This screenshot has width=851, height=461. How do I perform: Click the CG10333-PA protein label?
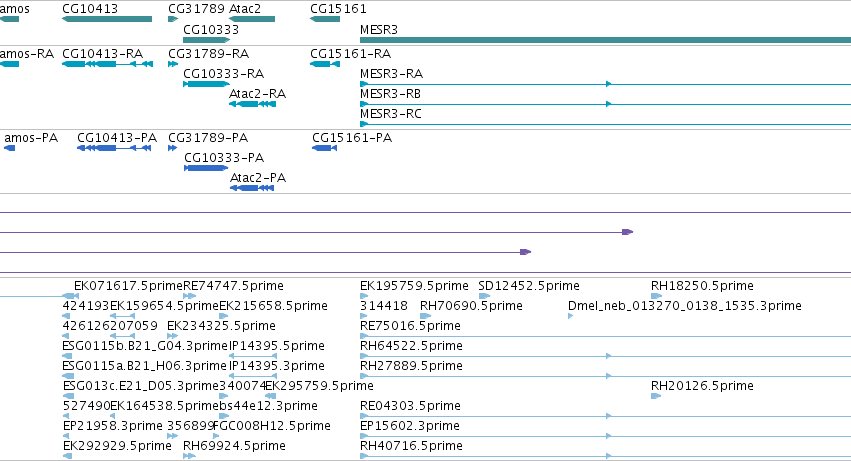[224, 158]
